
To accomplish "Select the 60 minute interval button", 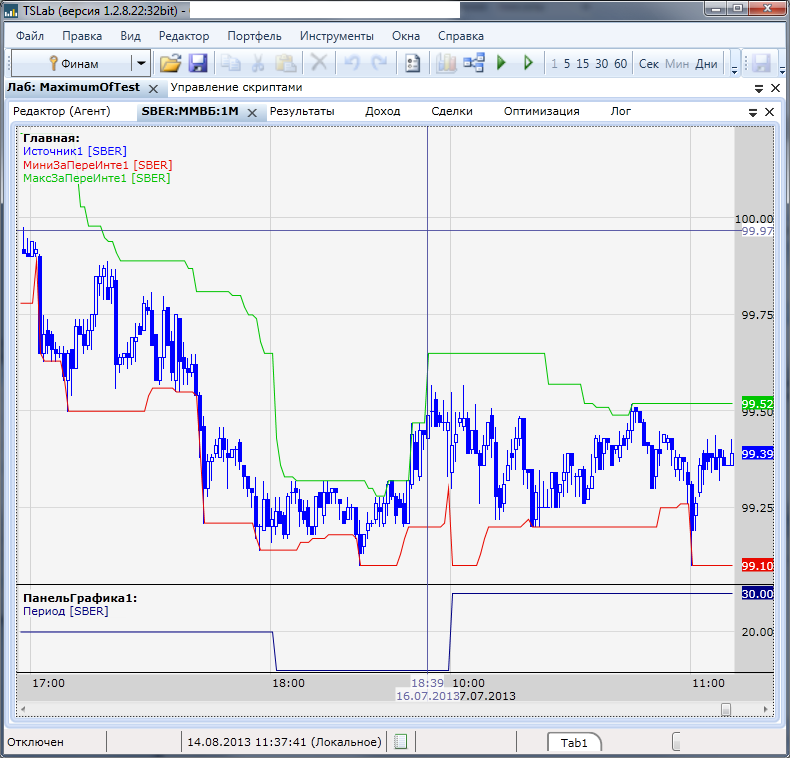I will tap(620, 64).
